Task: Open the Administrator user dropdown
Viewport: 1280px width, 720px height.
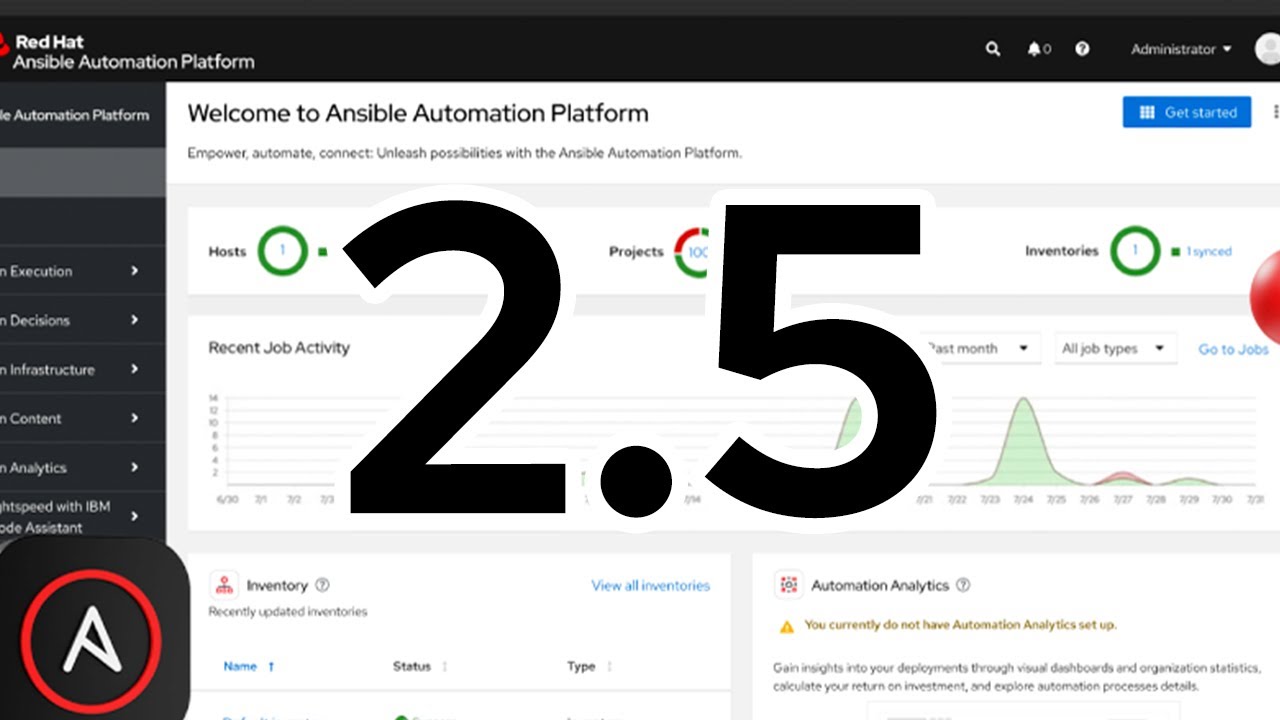Action: 1181,49
